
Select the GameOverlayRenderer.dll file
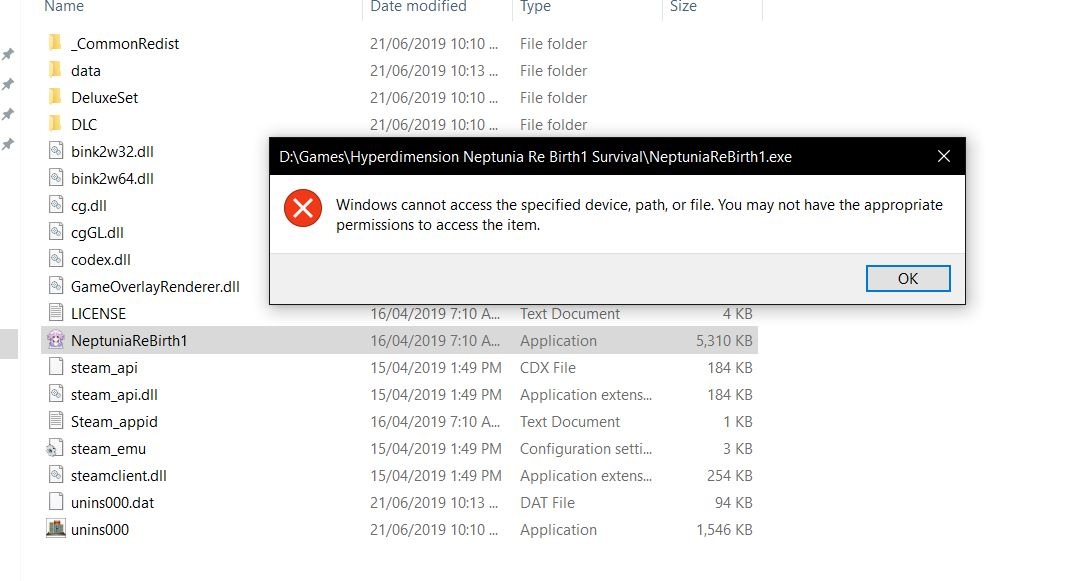point(156,287)
